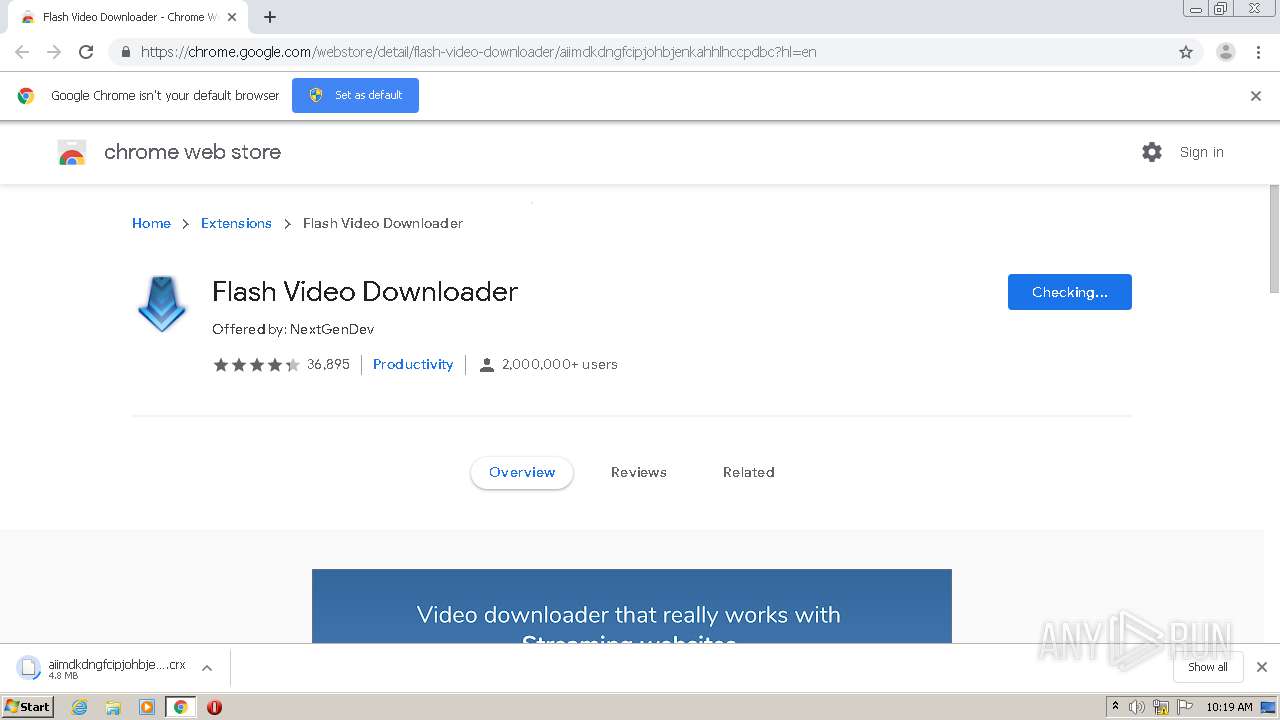Click the system clock showing 10:19 AM

pos(1229,707)
